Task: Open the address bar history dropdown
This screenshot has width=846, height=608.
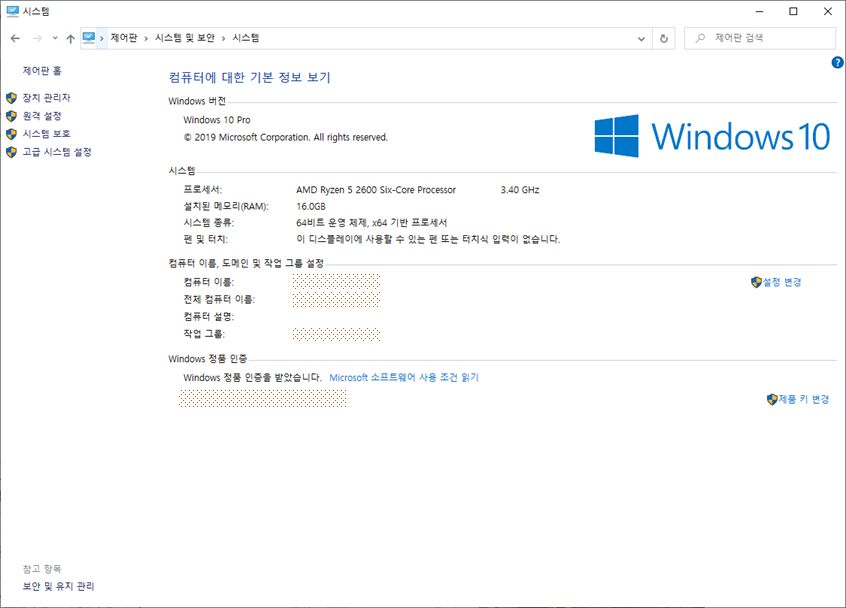Action: tap(641, 38)
